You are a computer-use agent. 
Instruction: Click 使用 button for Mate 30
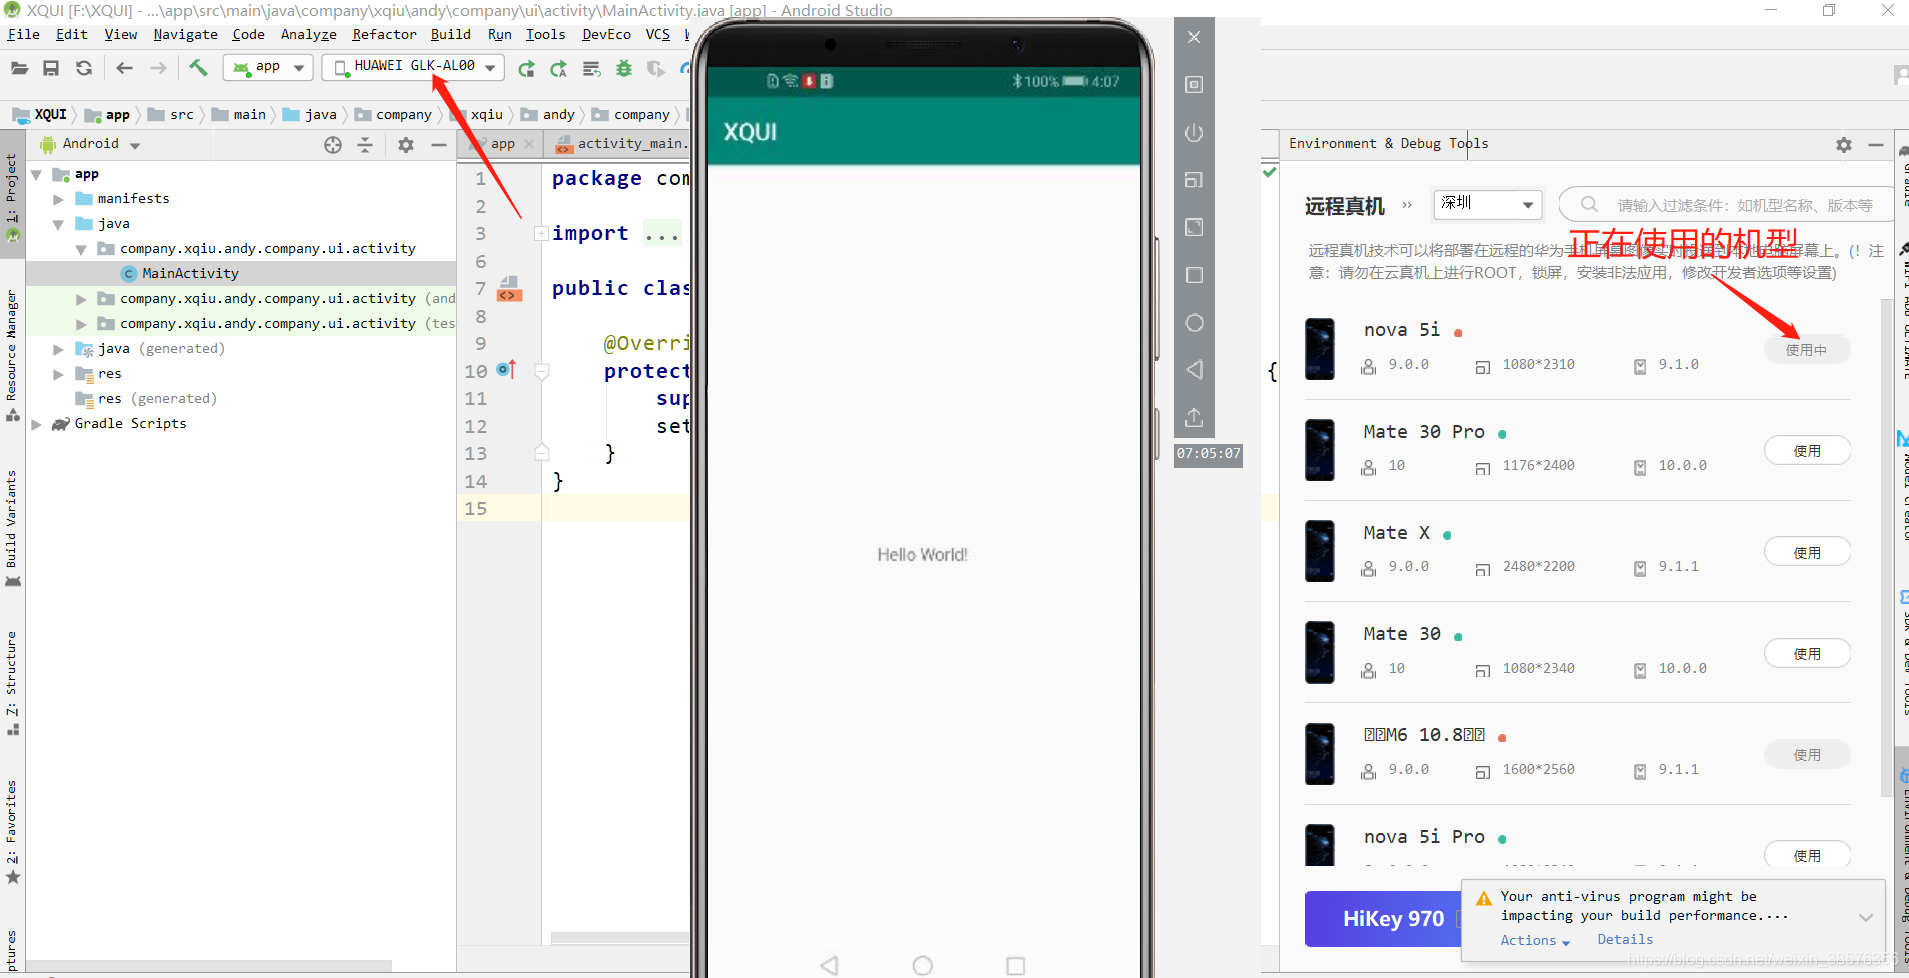(x=1807, y=653)
